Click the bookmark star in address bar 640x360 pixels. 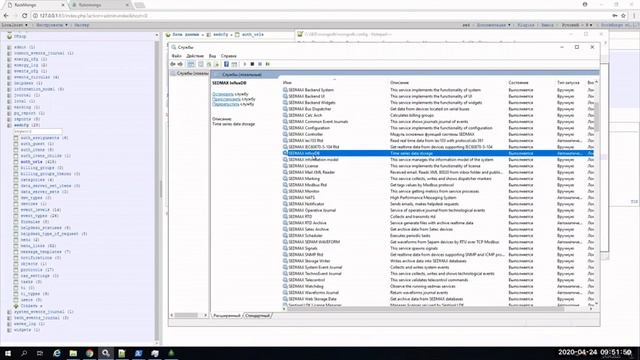[623, 16]
